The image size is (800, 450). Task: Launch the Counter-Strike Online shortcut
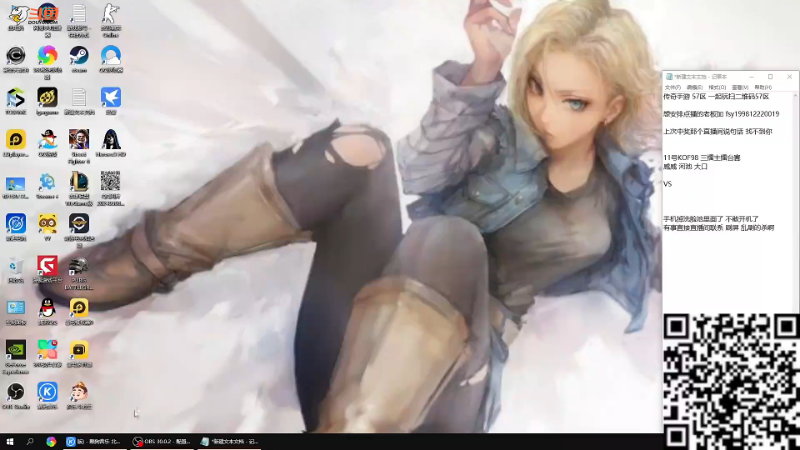click(x=111, y=14)
